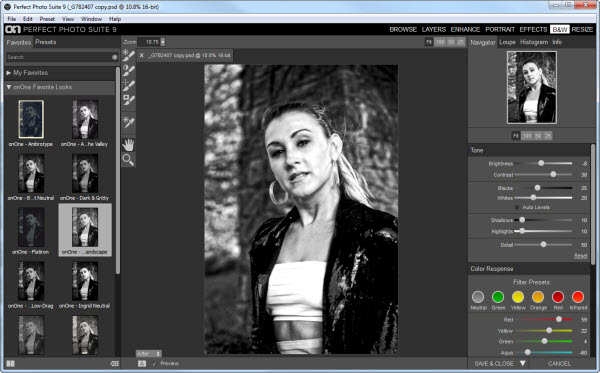Viewport: 600px width, 373px height.
Task: Select the dotted selective brush tool icon
Action: tap(129, 85)
